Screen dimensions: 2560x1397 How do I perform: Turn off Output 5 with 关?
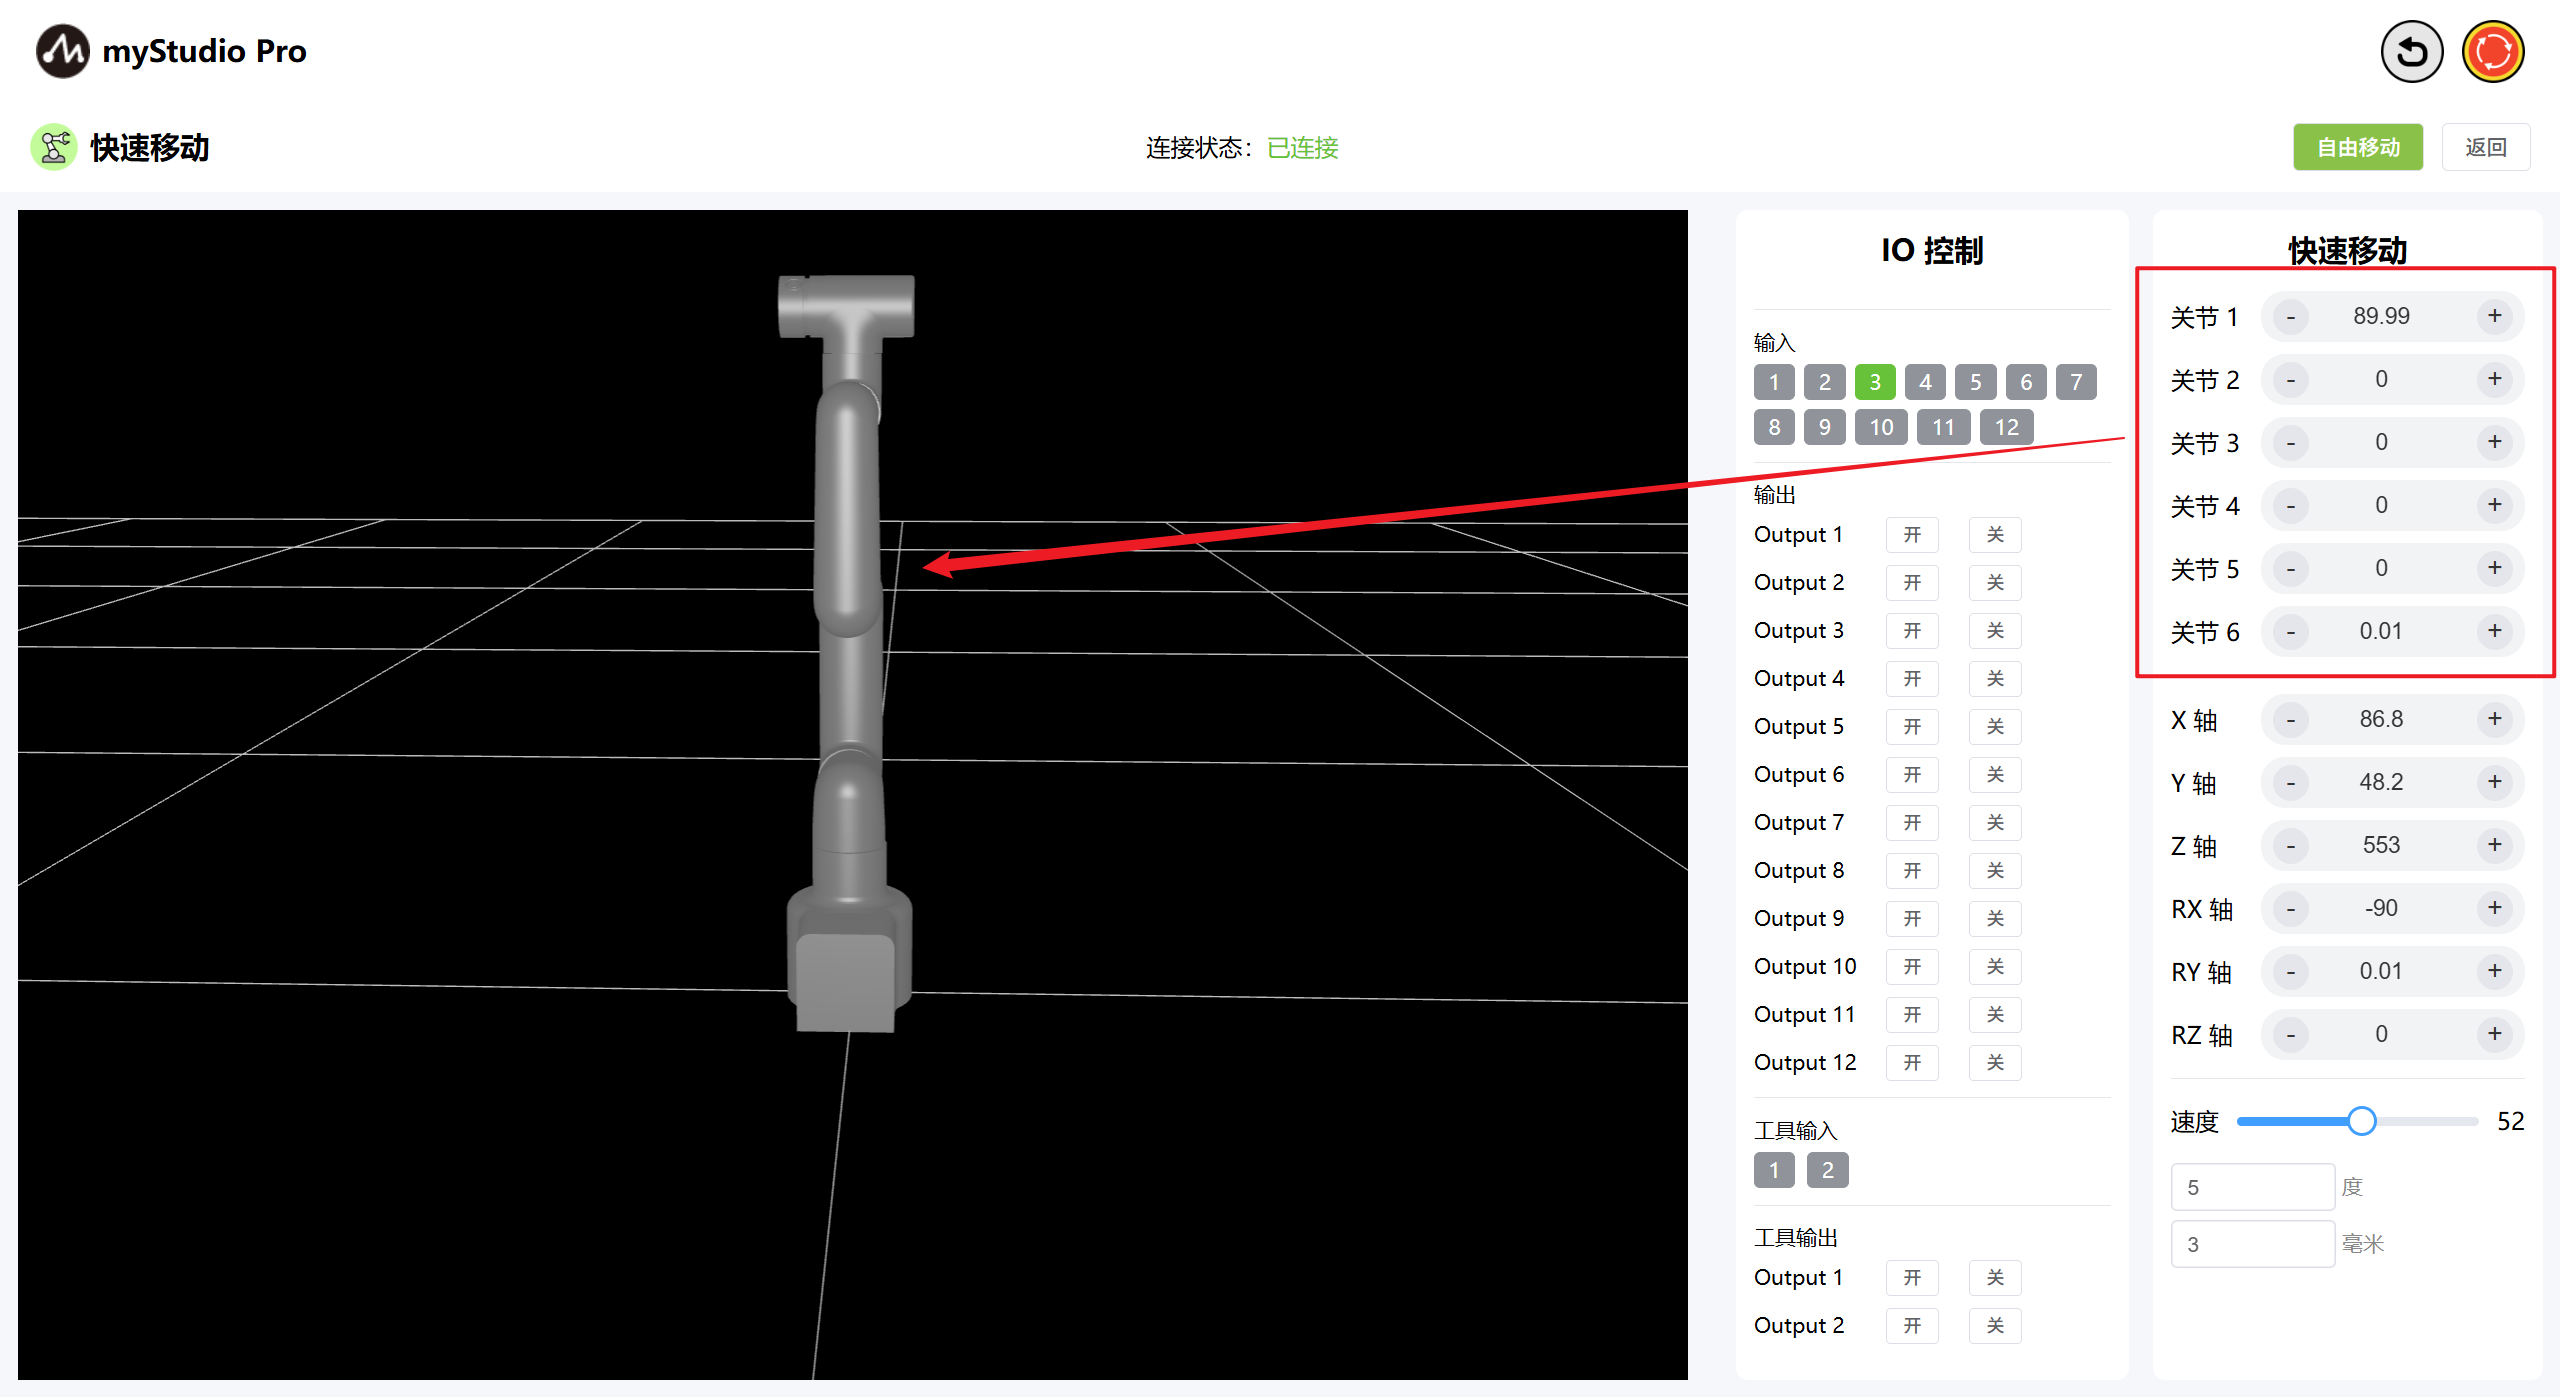coord(1994,727)
